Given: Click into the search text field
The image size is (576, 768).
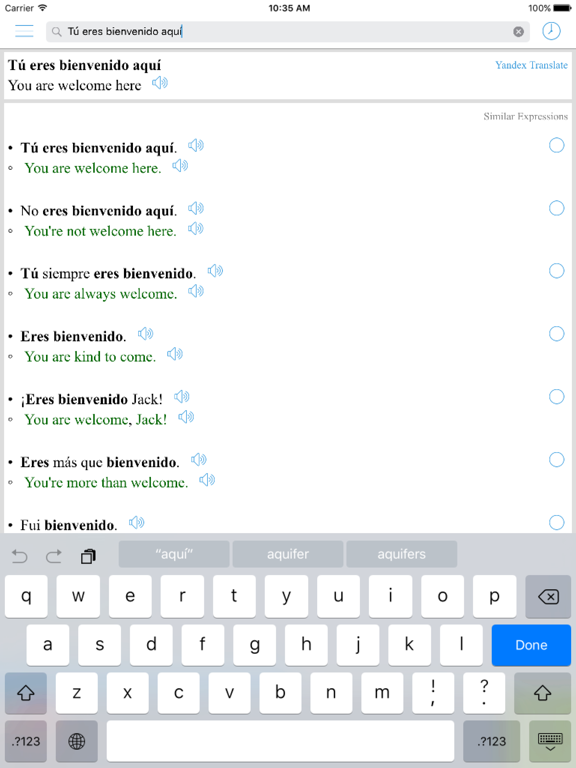Looking at the screenshot, I should point(288,32).
